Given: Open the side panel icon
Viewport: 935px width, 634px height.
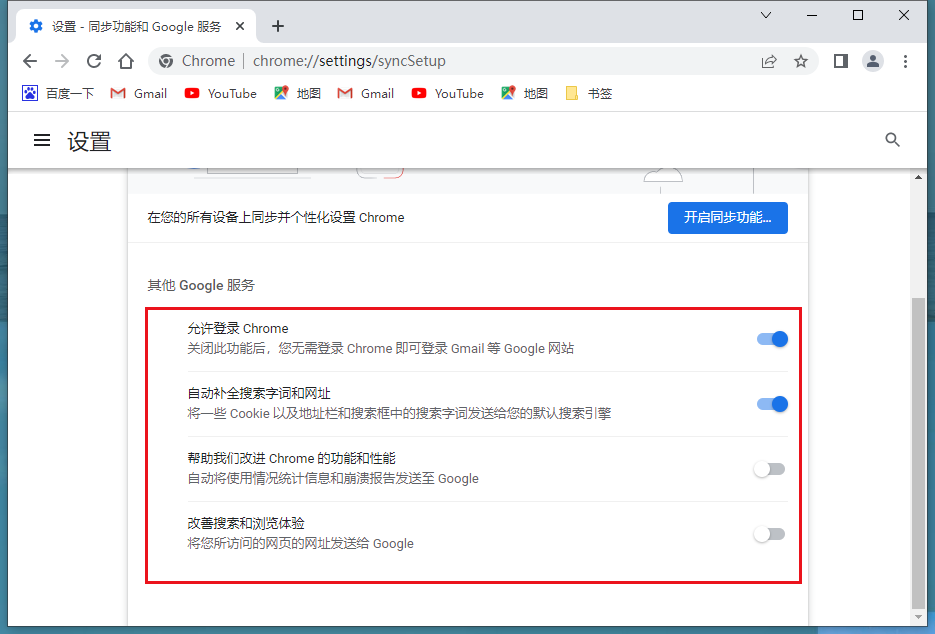Looking at the screenshot, I should click(x=841, y=61).
